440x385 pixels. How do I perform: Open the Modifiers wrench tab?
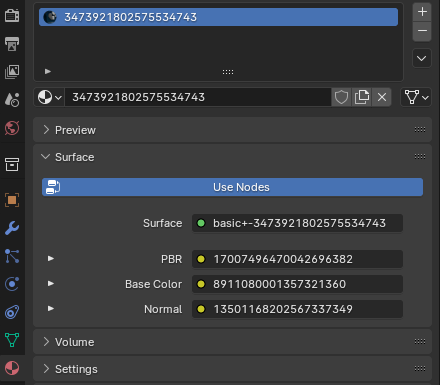[x=12, y=228]
